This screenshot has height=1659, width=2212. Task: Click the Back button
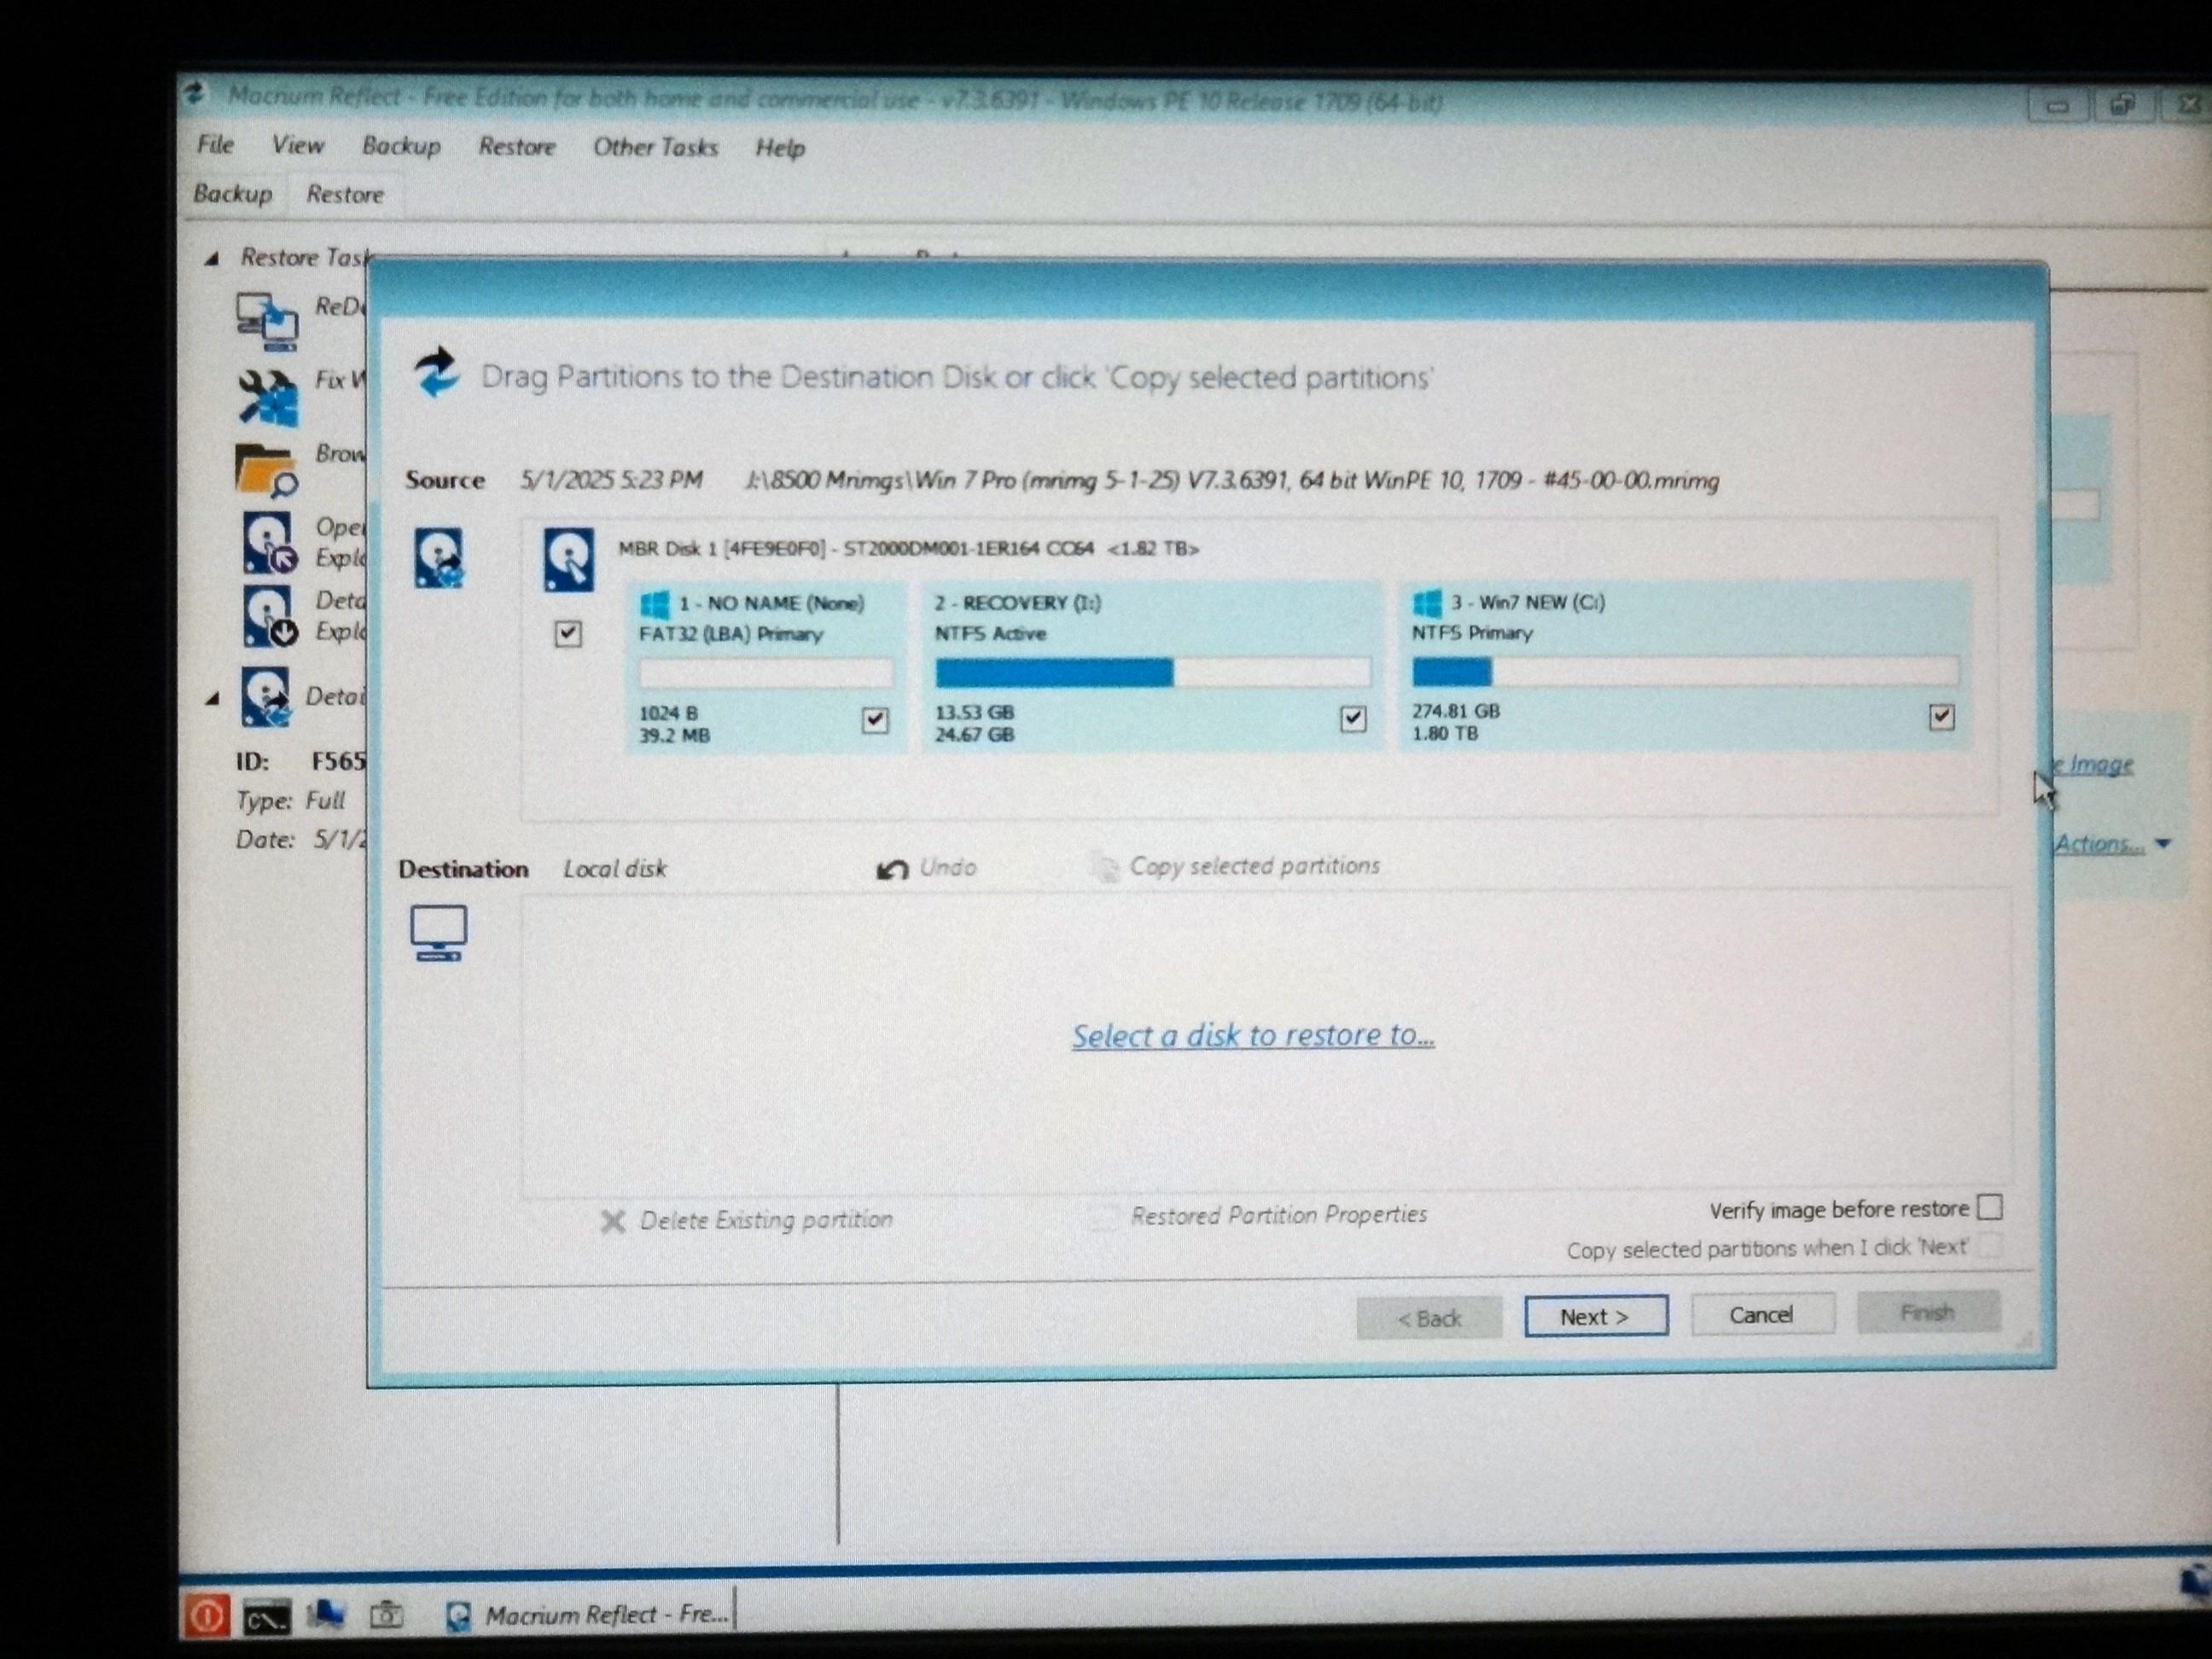point(1429,1318)
